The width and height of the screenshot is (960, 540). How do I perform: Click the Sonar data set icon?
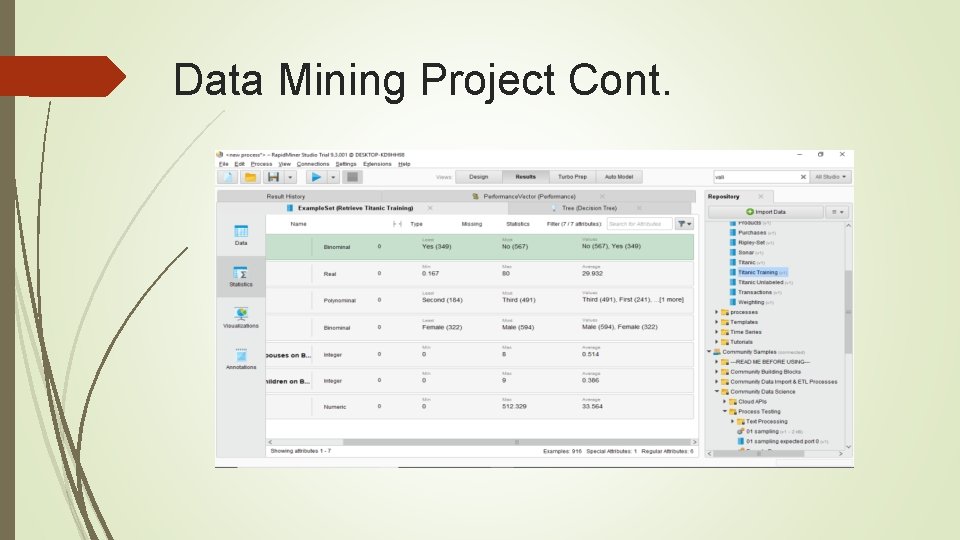coord(733,252)
